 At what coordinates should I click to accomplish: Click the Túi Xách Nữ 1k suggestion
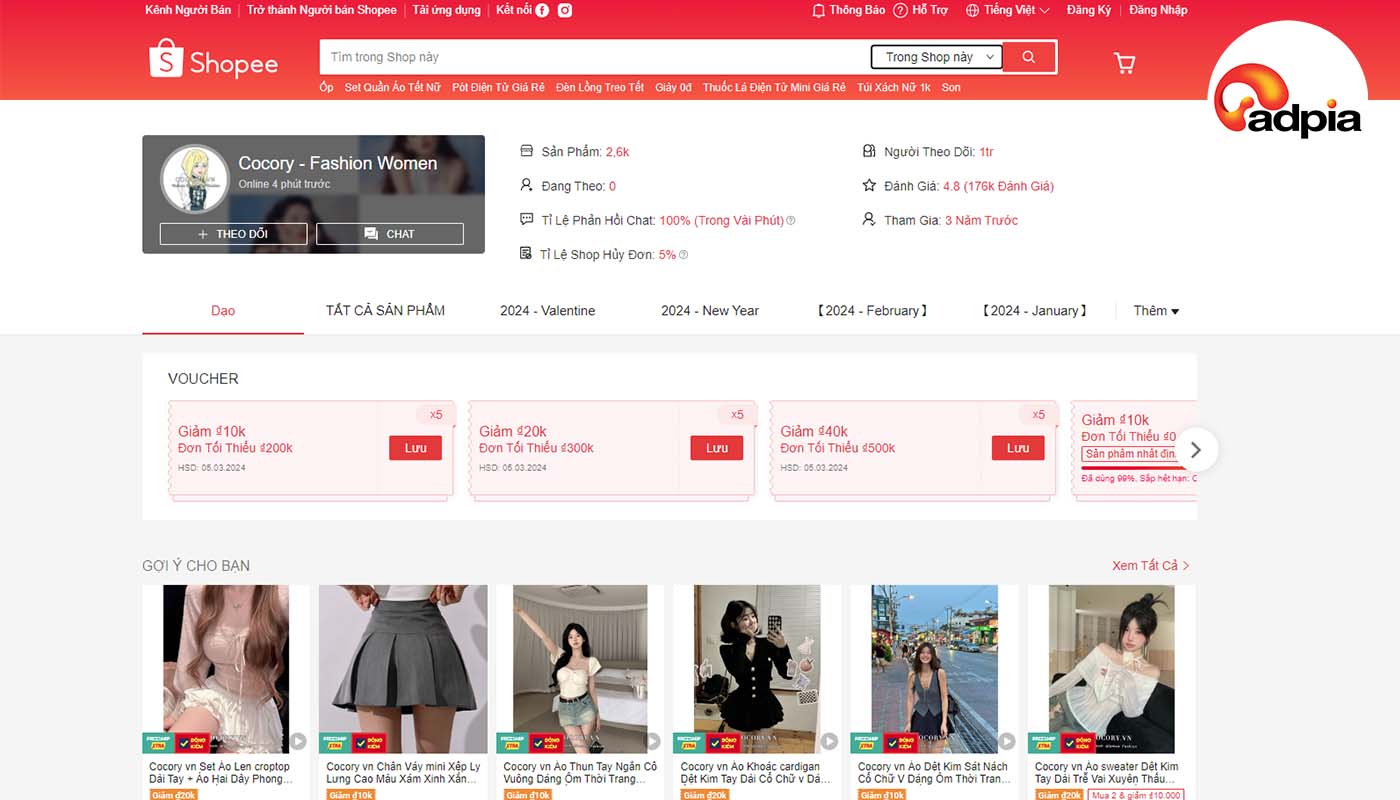pos(894,88)
